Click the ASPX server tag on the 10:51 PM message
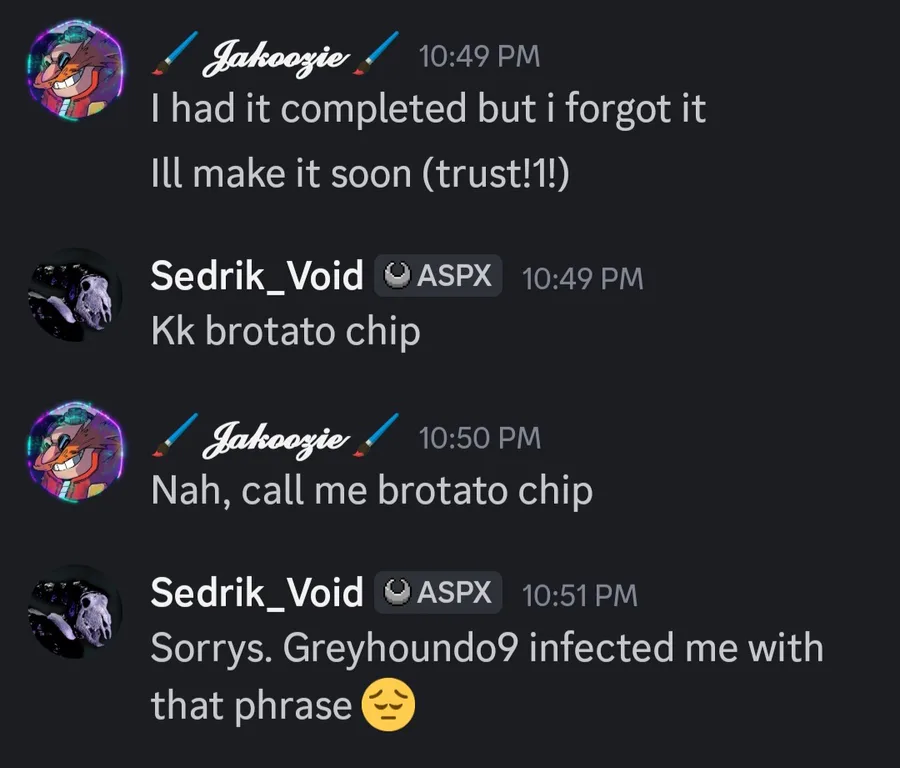The width and height of the screenshot is (900, 768). coord(438,592)
